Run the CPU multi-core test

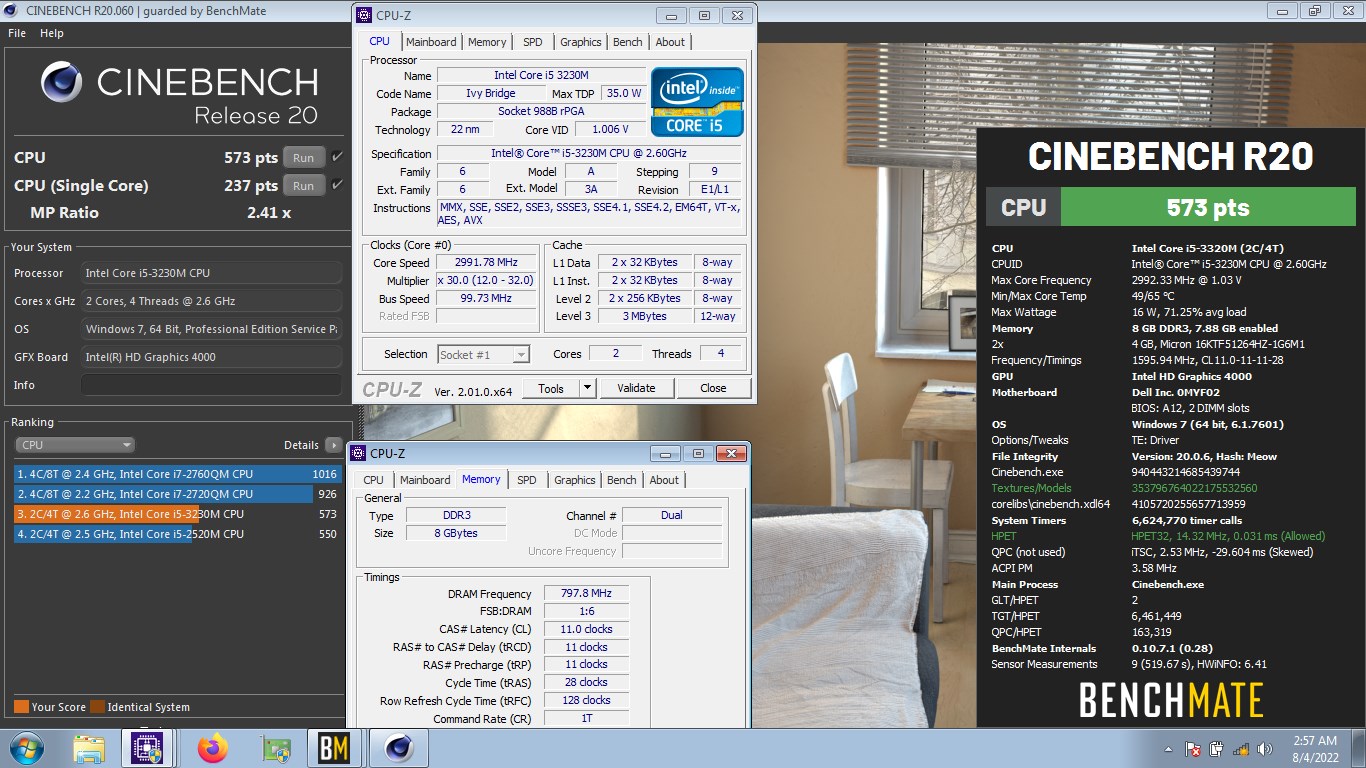(x=304, y=158)
